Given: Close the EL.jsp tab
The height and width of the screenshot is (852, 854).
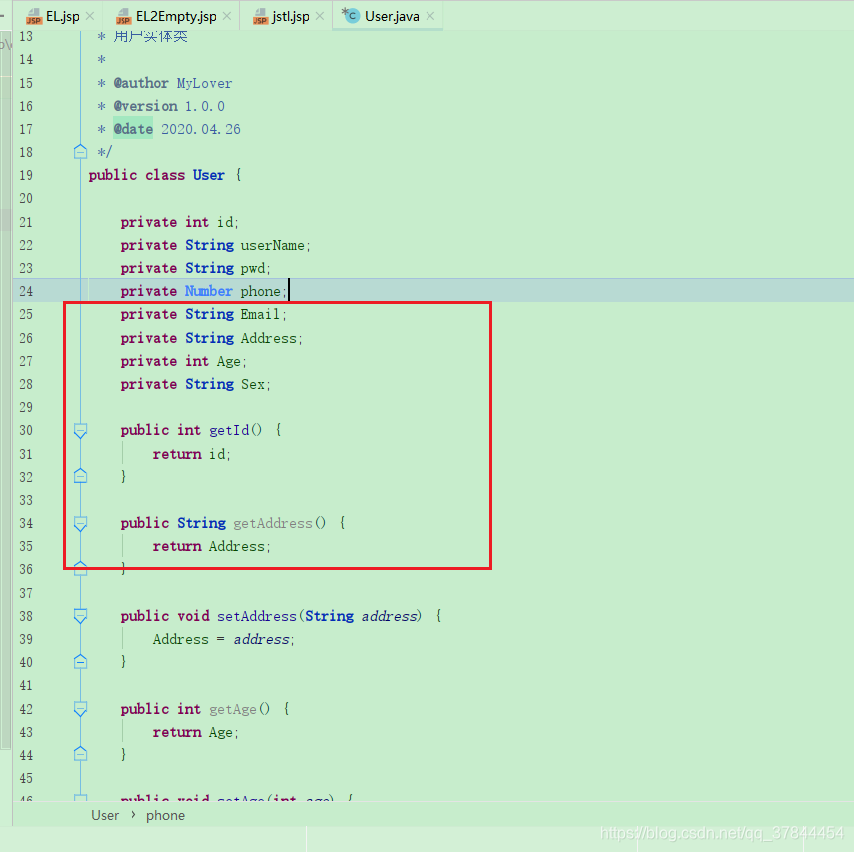Looking at the screenshot, I should pyautogui.click(x=90, y=16).
